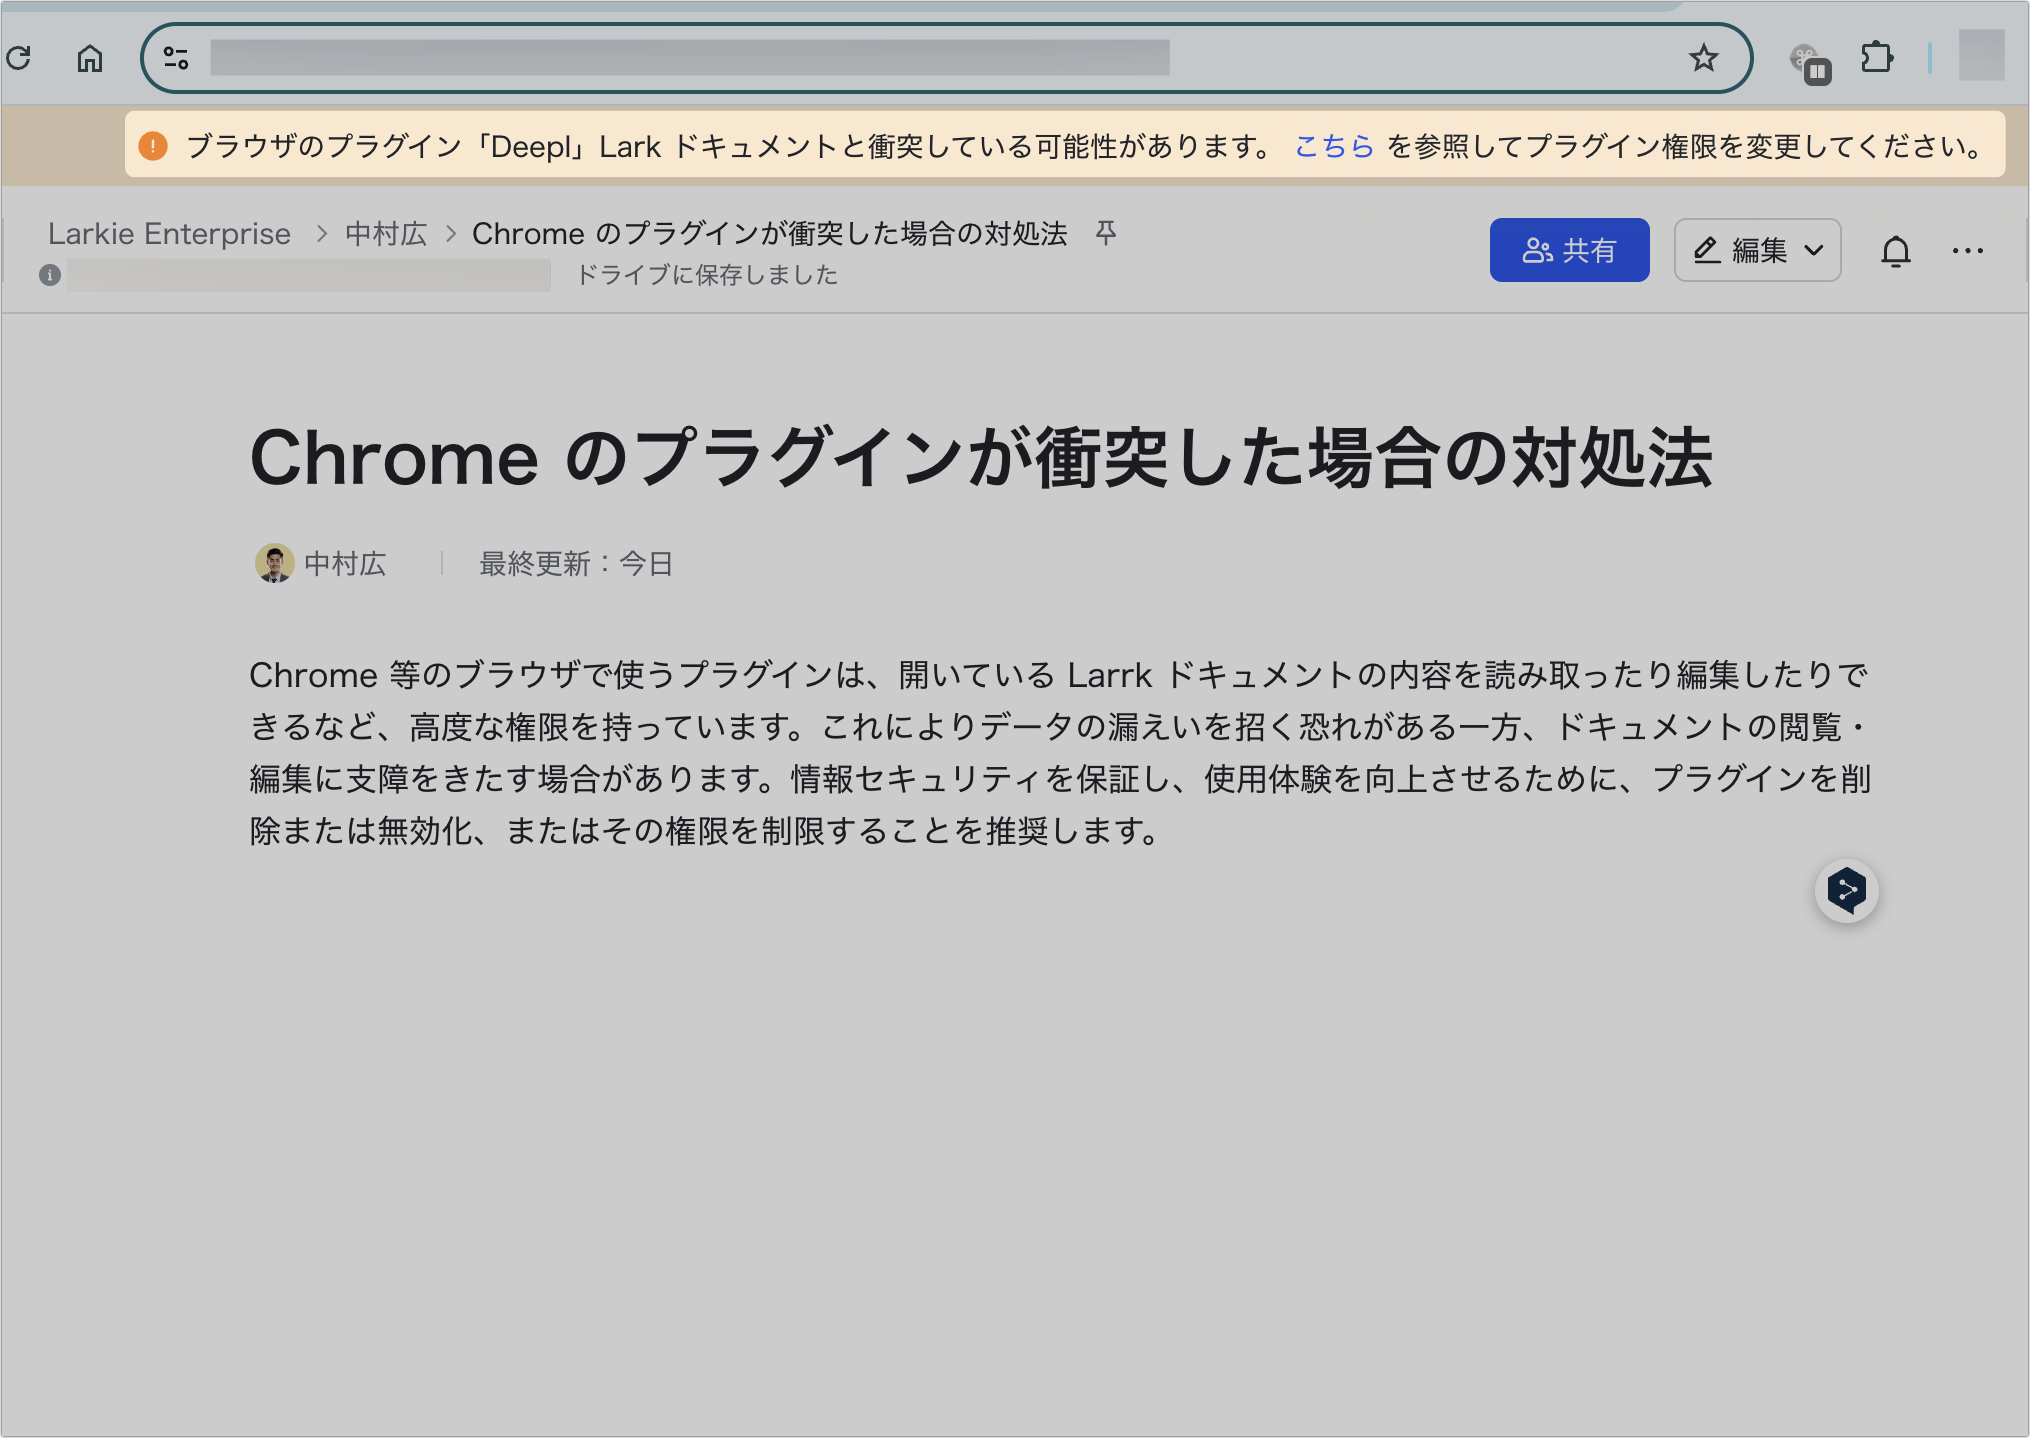This screenshot has height=1438, width=2030.
Task: Click the author avatar of 中村広
Action: (x=274, y=563)
